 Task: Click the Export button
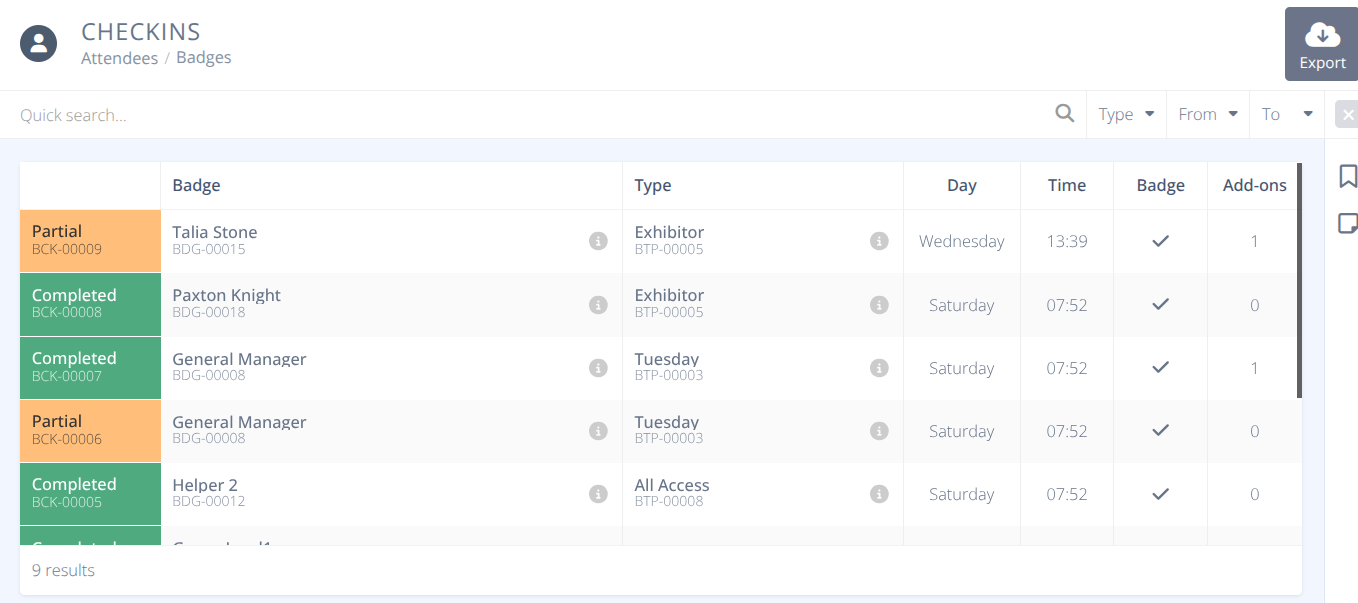[1321, 44]
